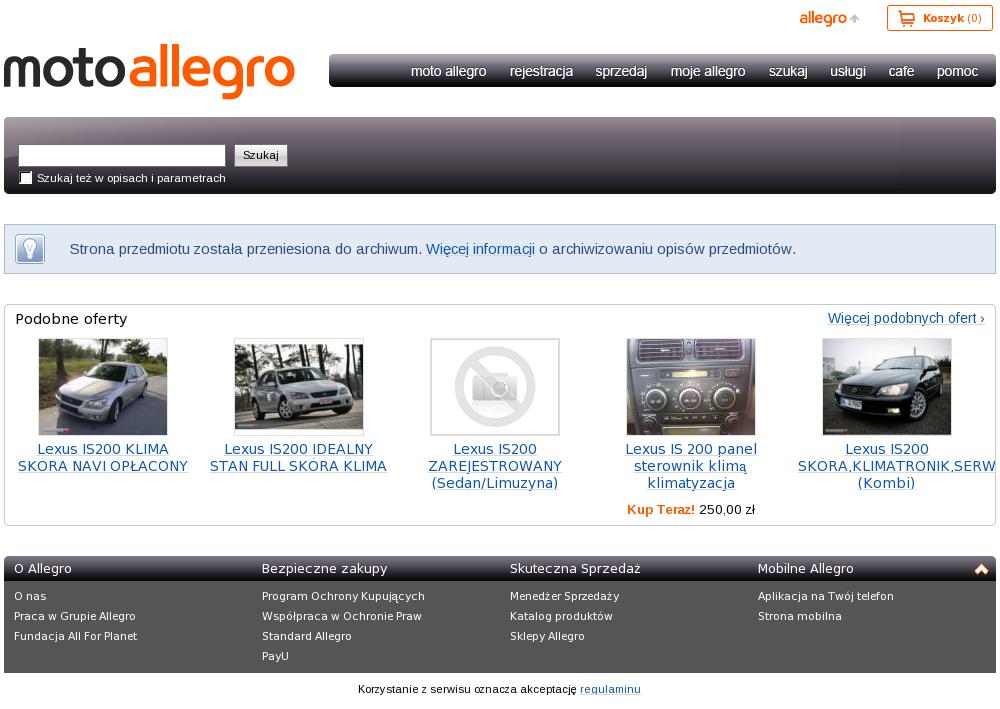This screenshot has width=1000, height=709.
Task: Click the 'Mobilne Allegro' footer heading
Action: (805, 569)
